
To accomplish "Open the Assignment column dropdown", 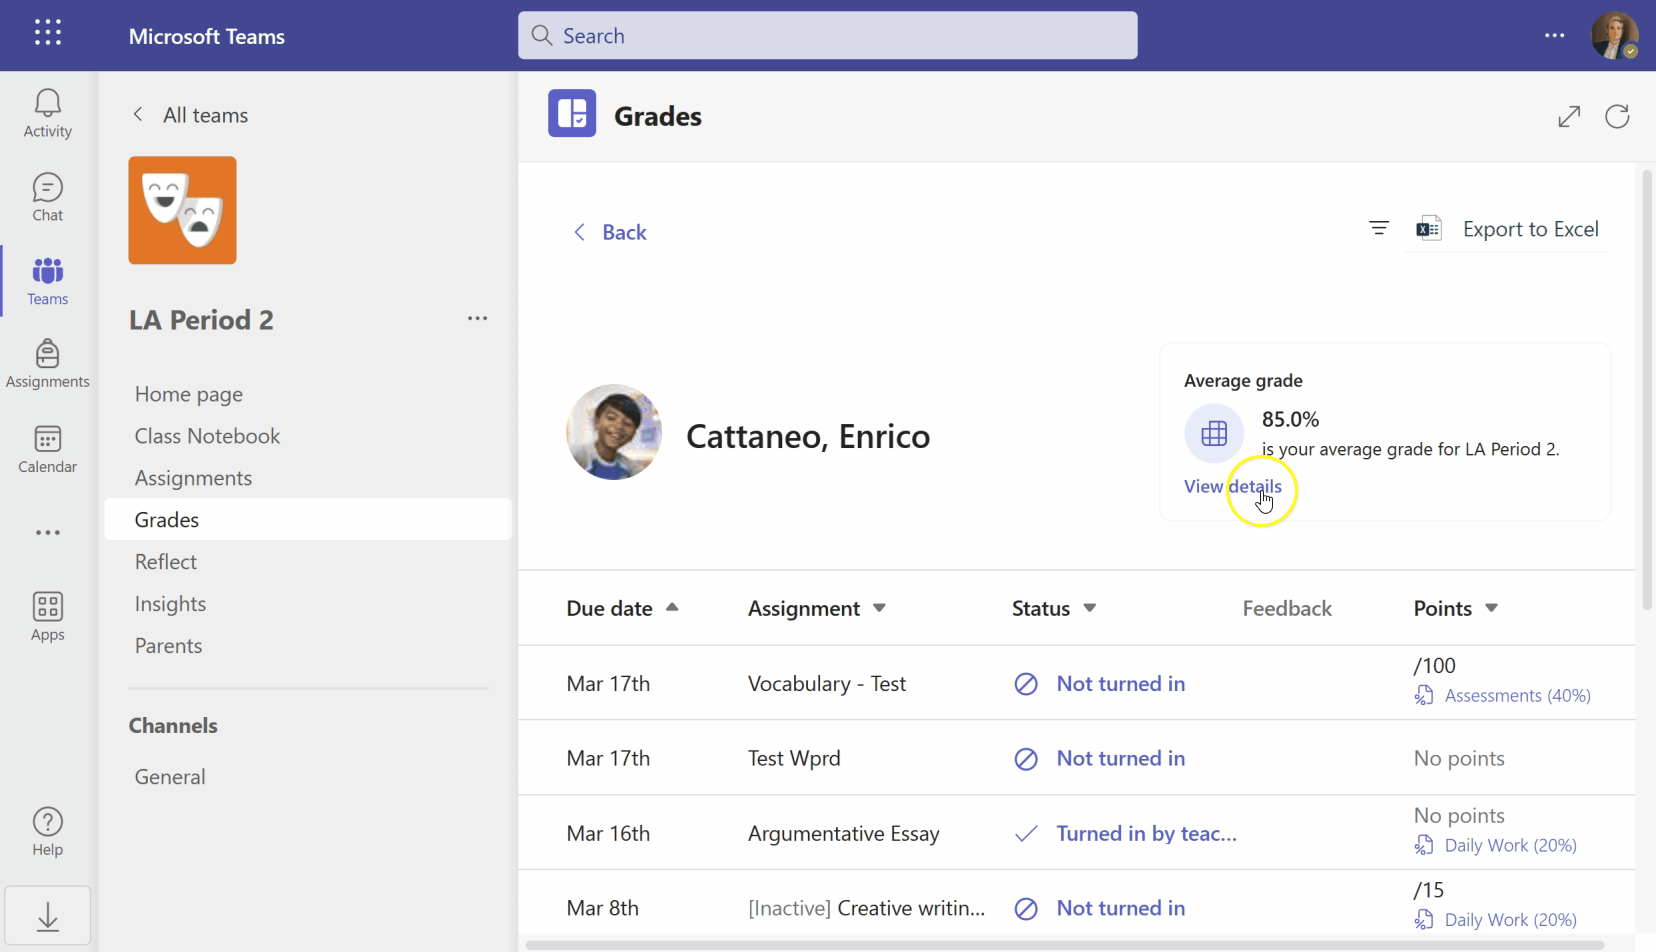I will 879,608.
